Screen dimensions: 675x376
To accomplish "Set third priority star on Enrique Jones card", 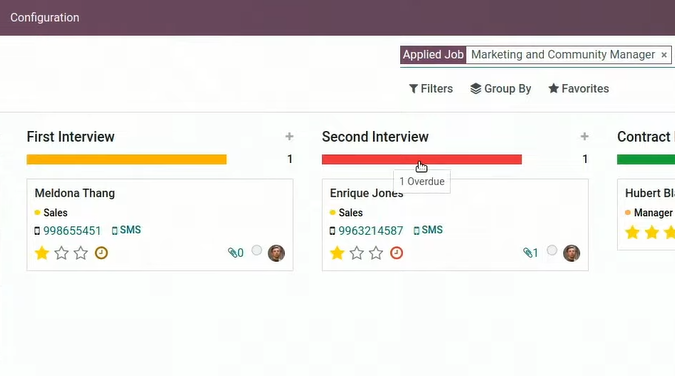I will click(376, 253).
